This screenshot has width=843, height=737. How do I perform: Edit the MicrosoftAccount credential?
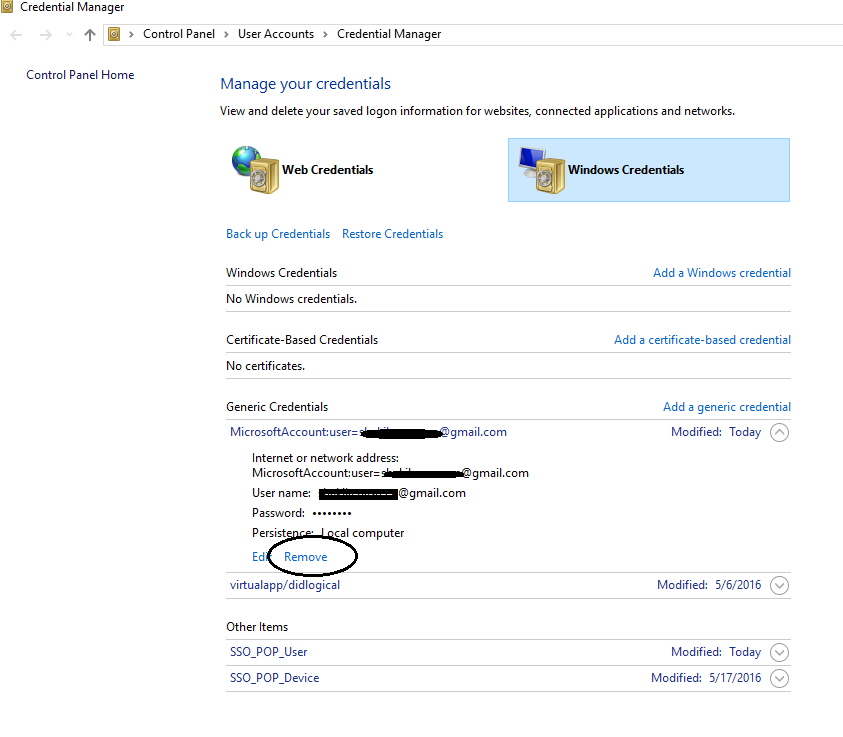click(x=260, y=556)
